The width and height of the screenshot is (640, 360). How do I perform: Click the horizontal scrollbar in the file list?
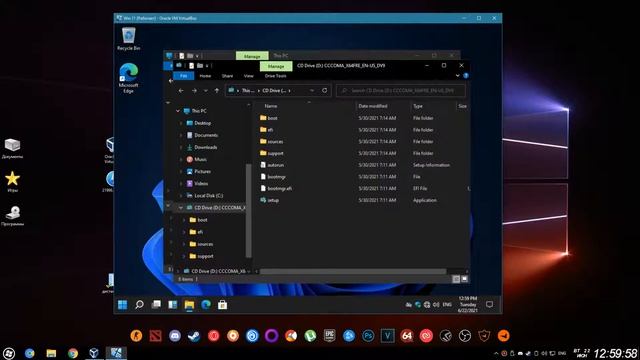(x=353, y=271)
